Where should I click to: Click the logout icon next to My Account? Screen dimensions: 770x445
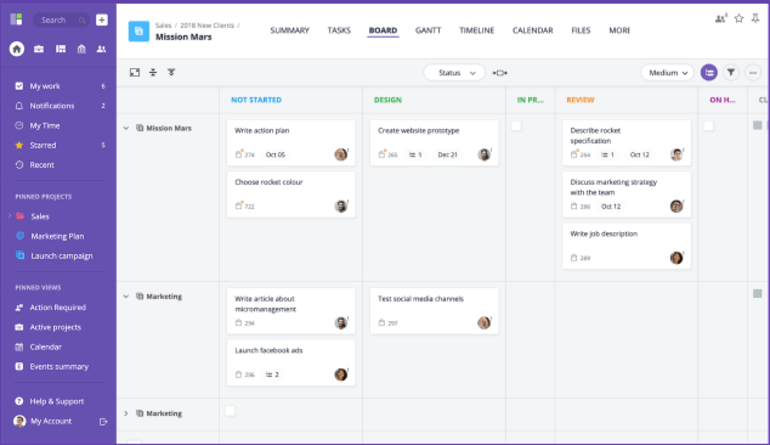[103, 421]
